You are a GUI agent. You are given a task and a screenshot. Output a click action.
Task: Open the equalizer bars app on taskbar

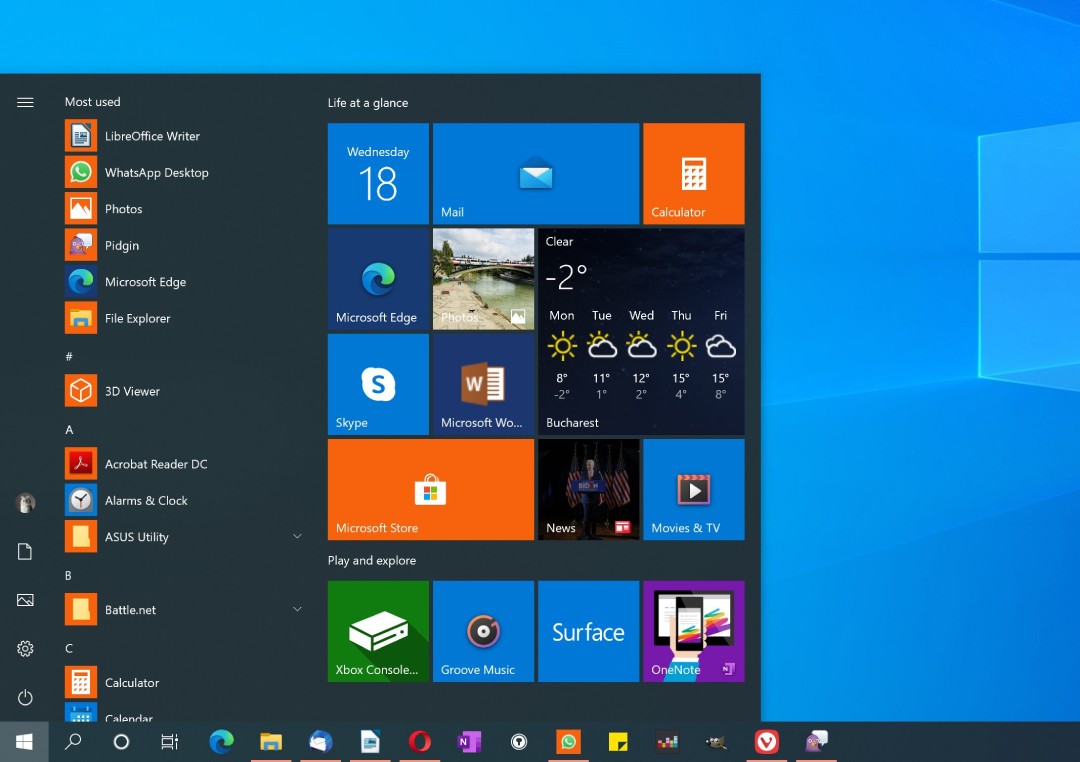coord(667,741)
